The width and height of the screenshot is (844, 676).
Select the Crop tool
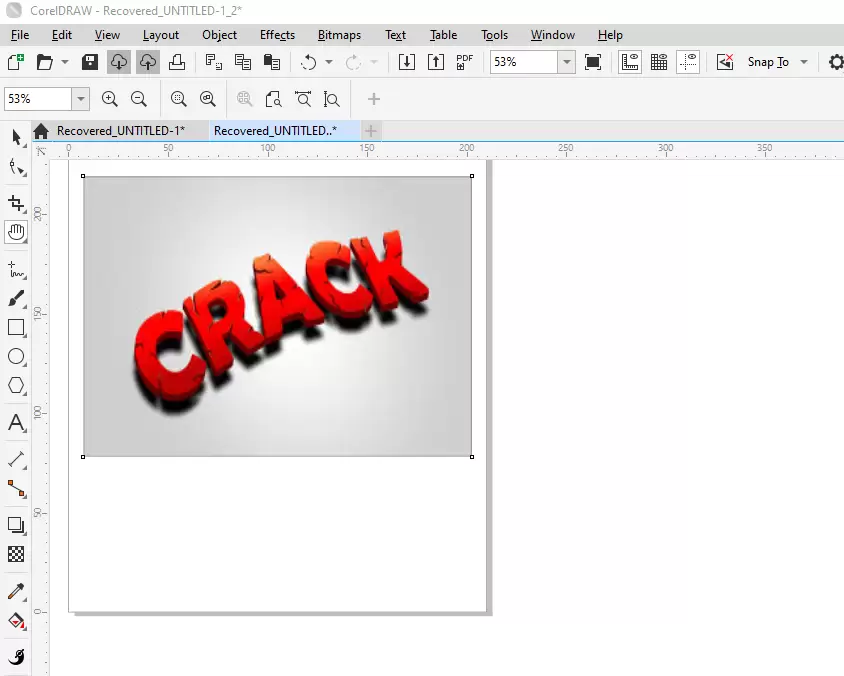[16, 204]
